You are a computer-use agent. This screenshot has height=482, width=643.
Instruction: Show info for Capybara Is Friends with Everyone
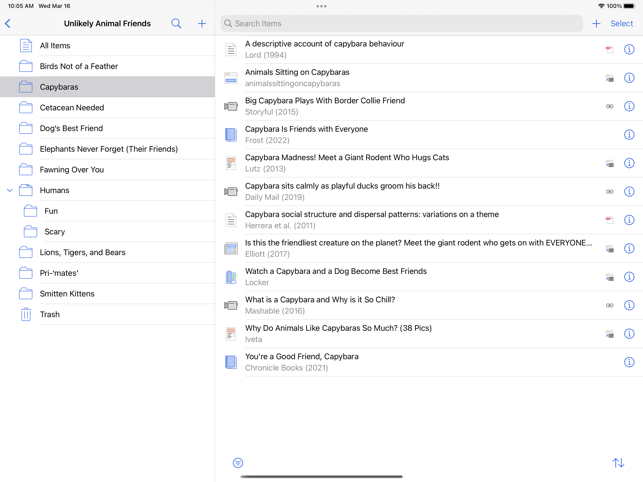tap(629, 135)
